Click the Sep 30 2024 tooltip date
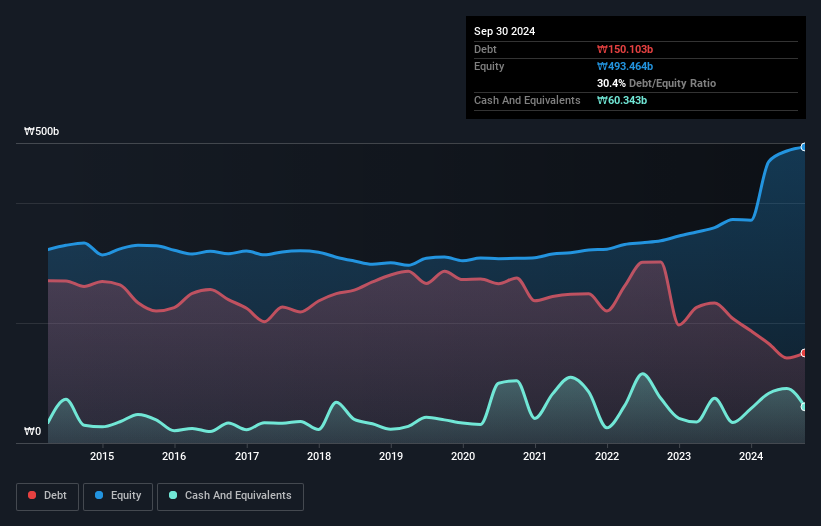Viewport: 821px width, 526px height. click(504, 31)
